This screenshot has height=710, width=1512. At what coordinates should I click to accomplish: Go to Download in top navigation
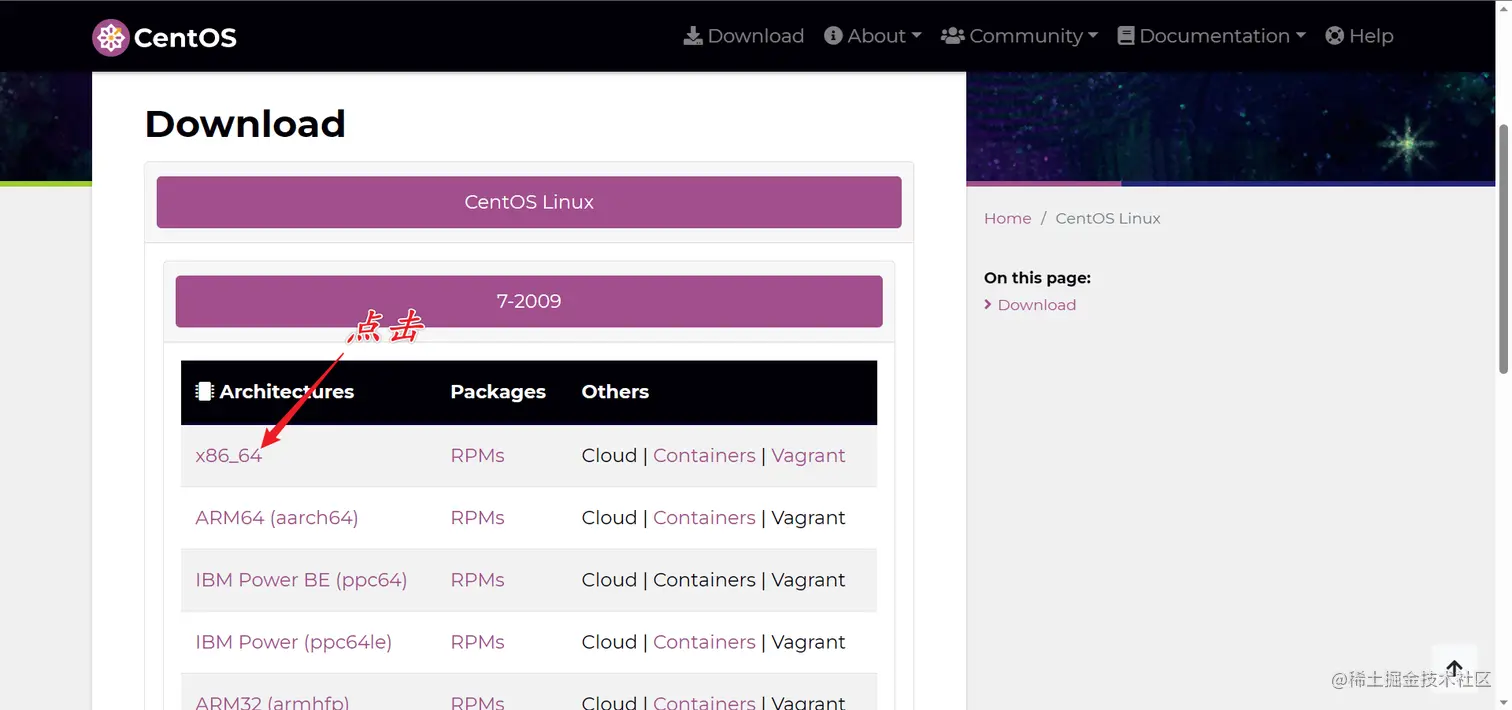[744, 36]
